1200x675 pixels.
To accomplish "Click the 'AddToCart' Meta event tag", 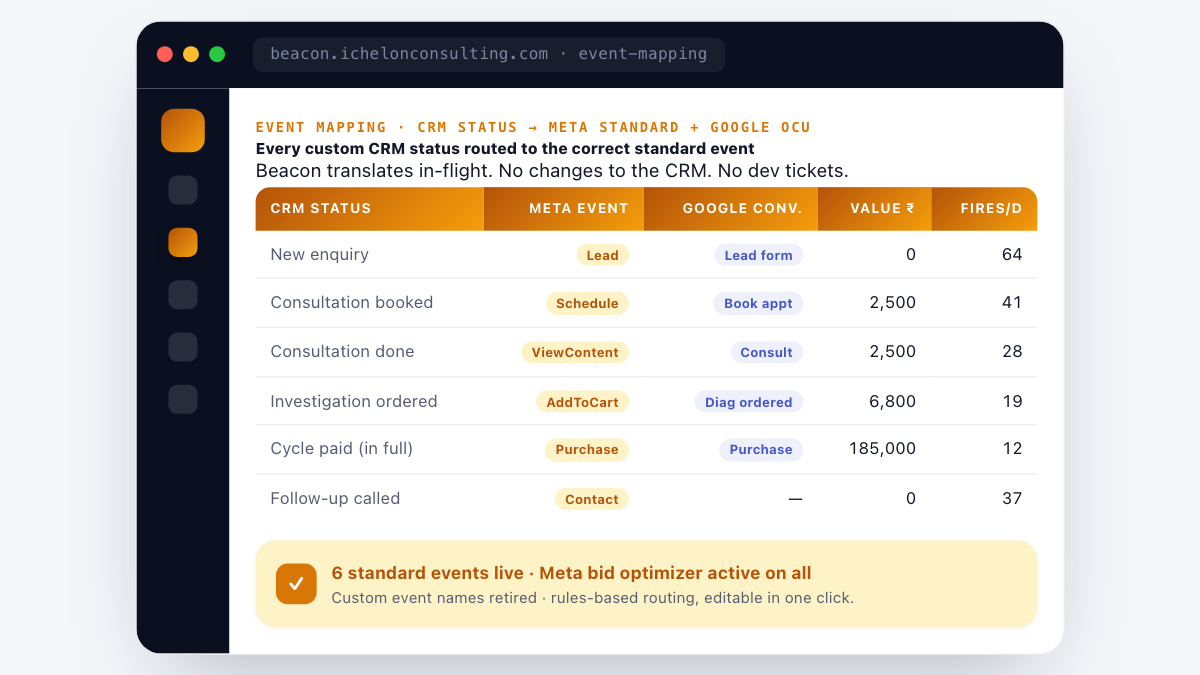I will click(582, 402).
